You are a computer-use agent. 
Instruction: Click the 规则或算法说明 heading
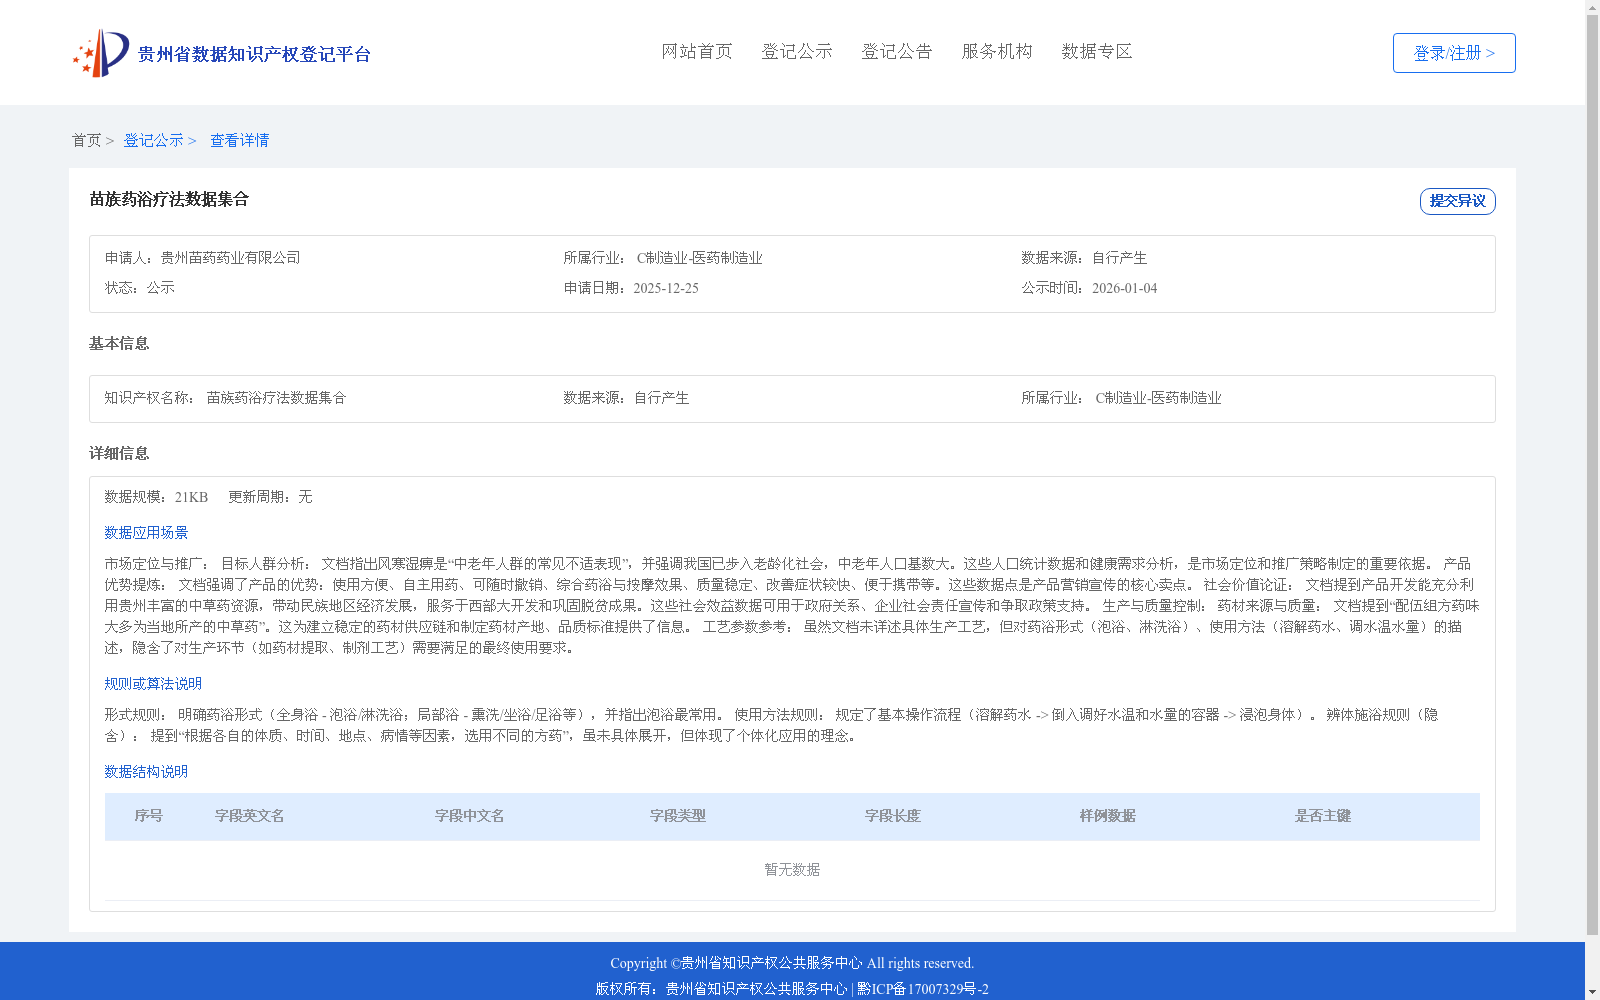153,684
